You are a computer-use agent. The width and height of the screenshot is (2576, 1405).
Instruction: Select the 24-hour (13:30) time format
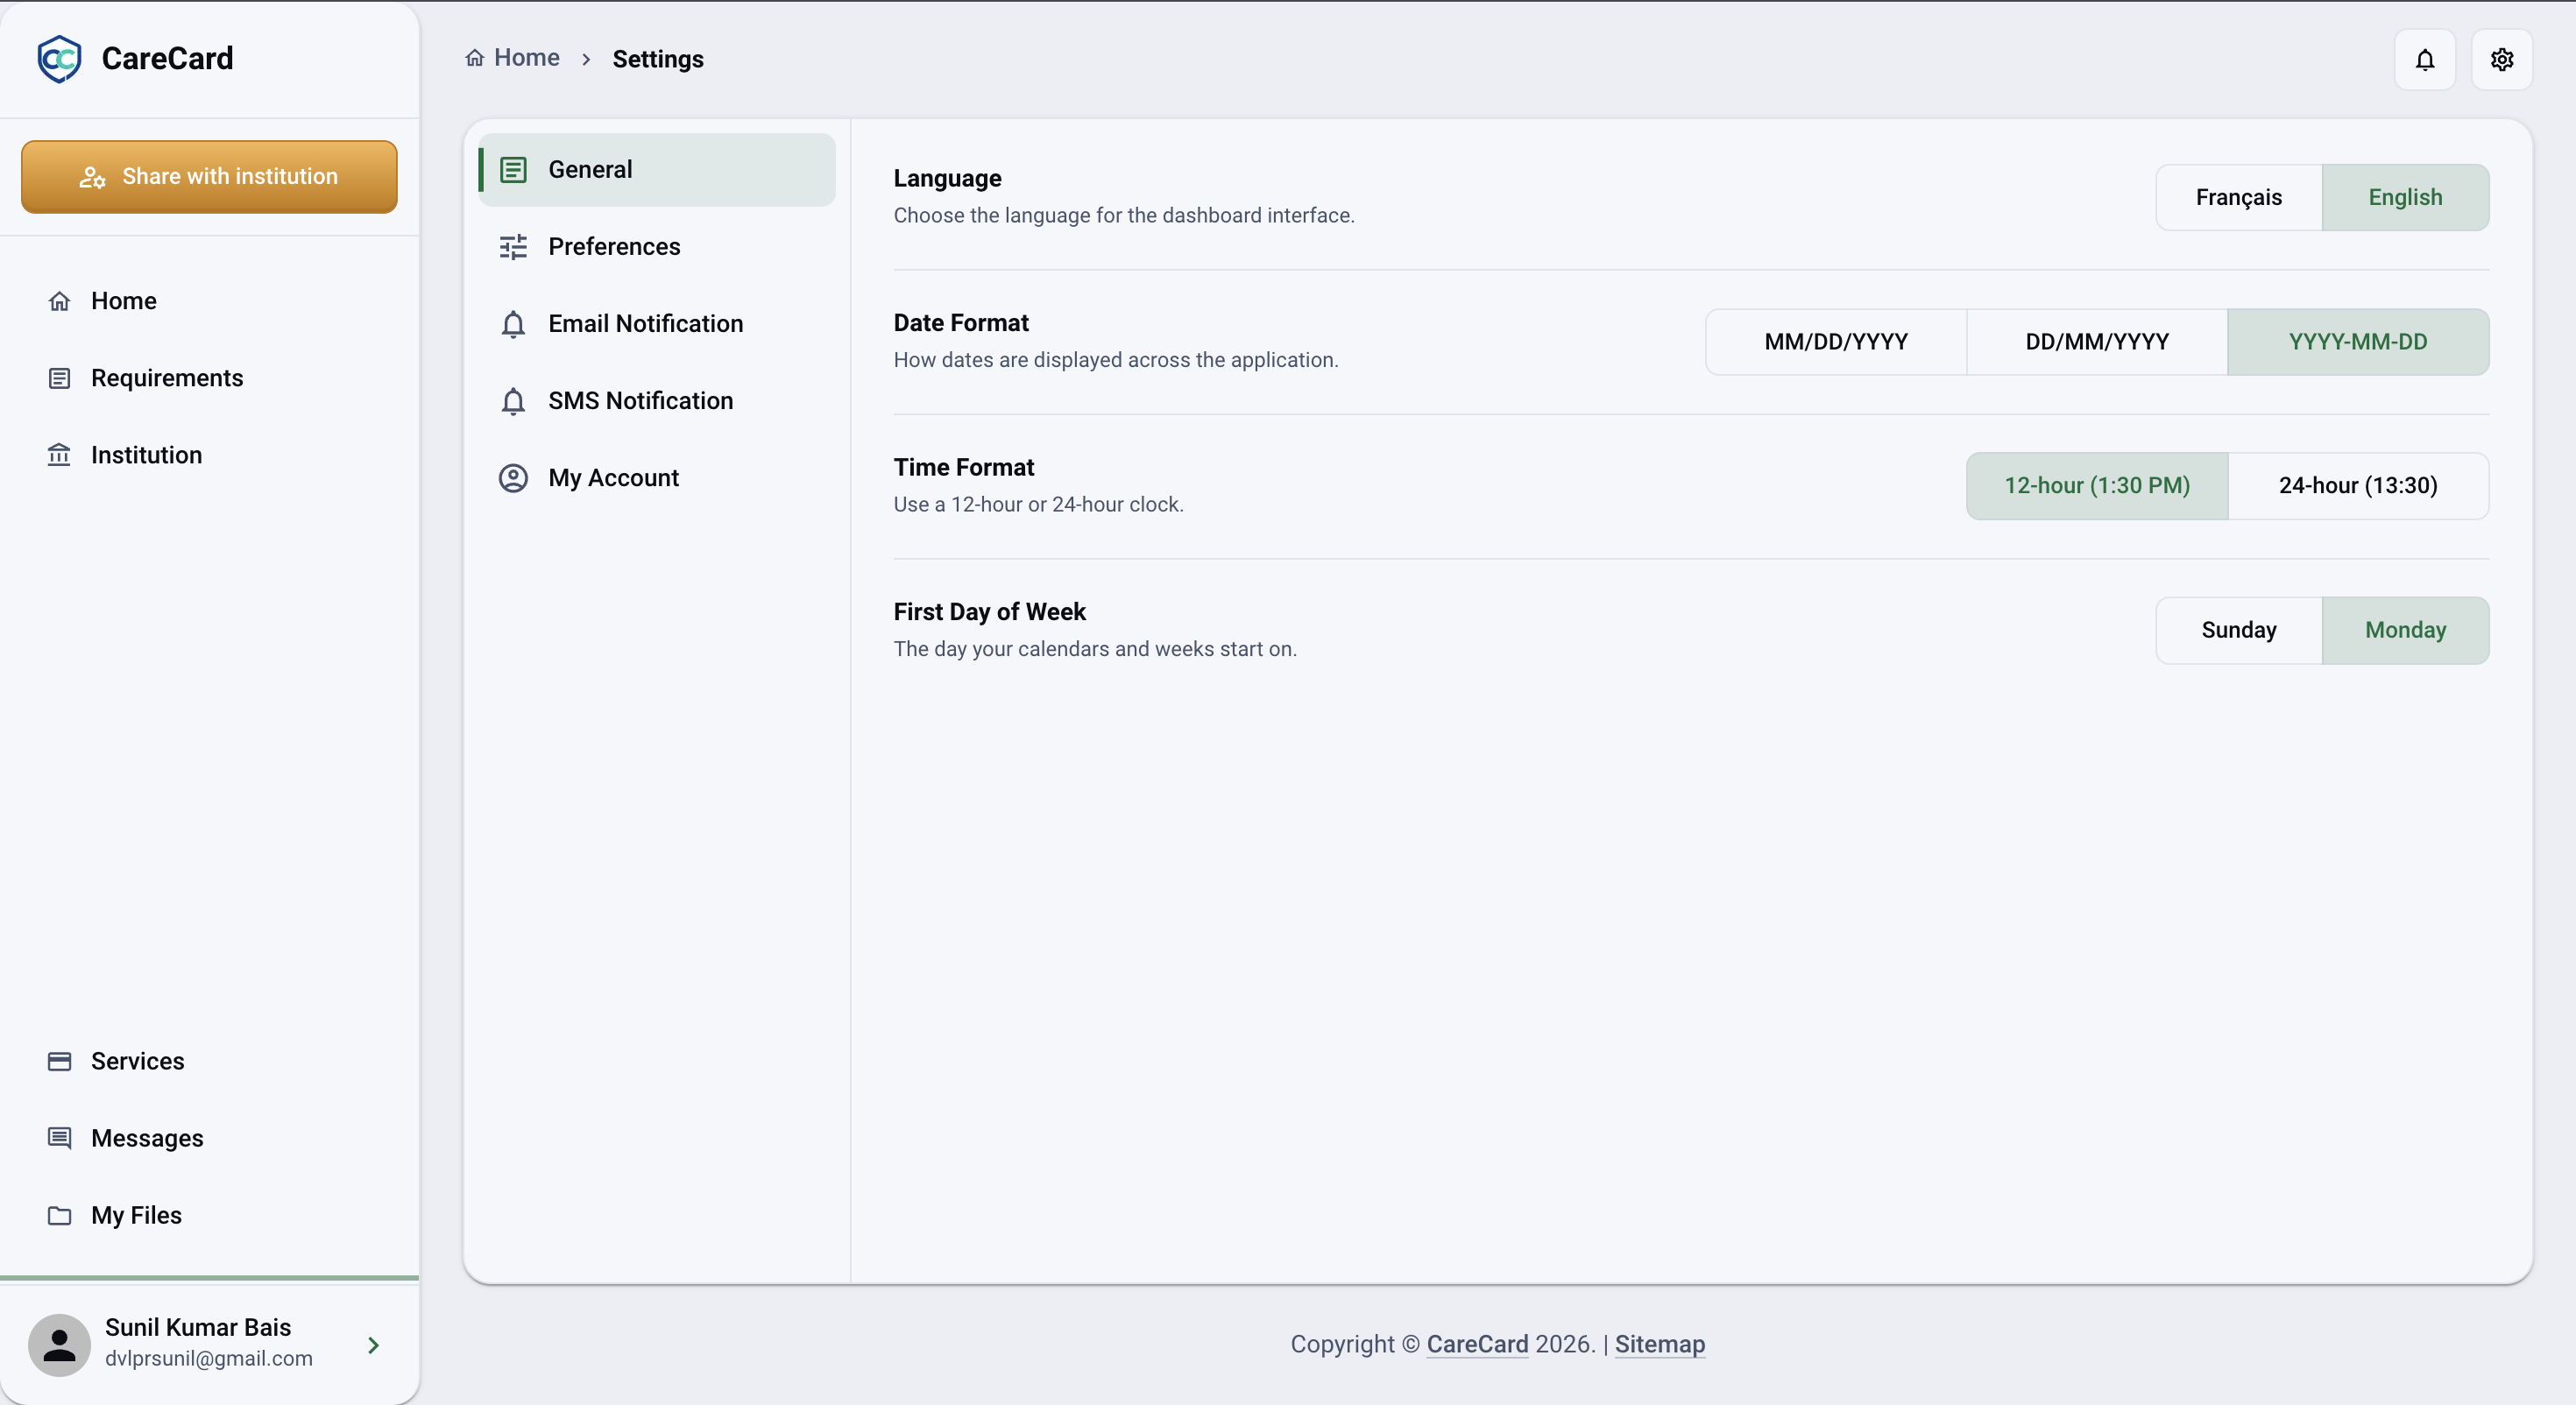click(x=2357, y=486)
